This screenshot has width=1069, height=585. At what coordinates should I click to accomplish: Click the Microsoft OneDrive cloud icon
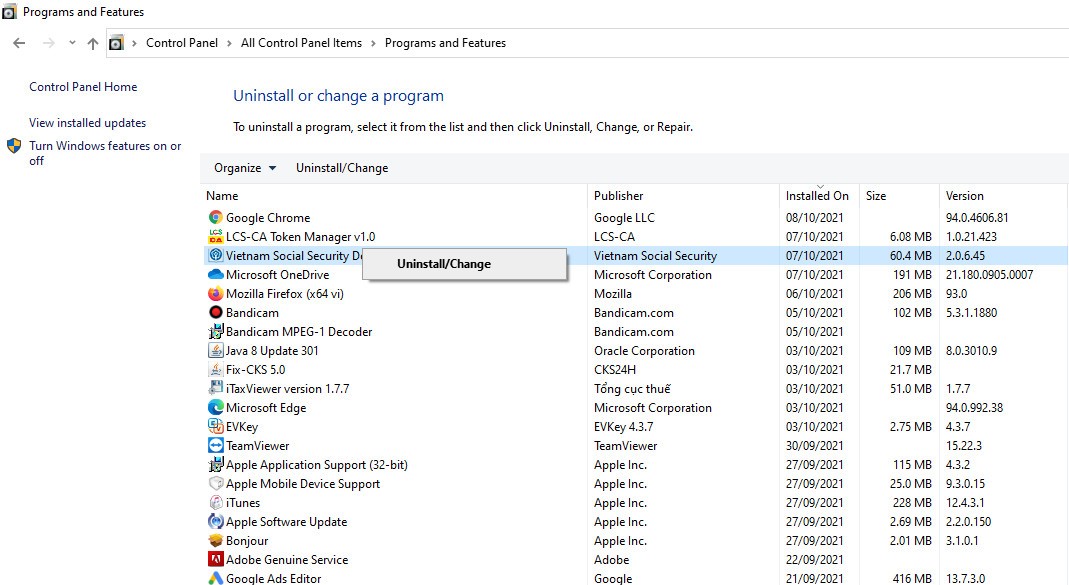pos(215,275)
